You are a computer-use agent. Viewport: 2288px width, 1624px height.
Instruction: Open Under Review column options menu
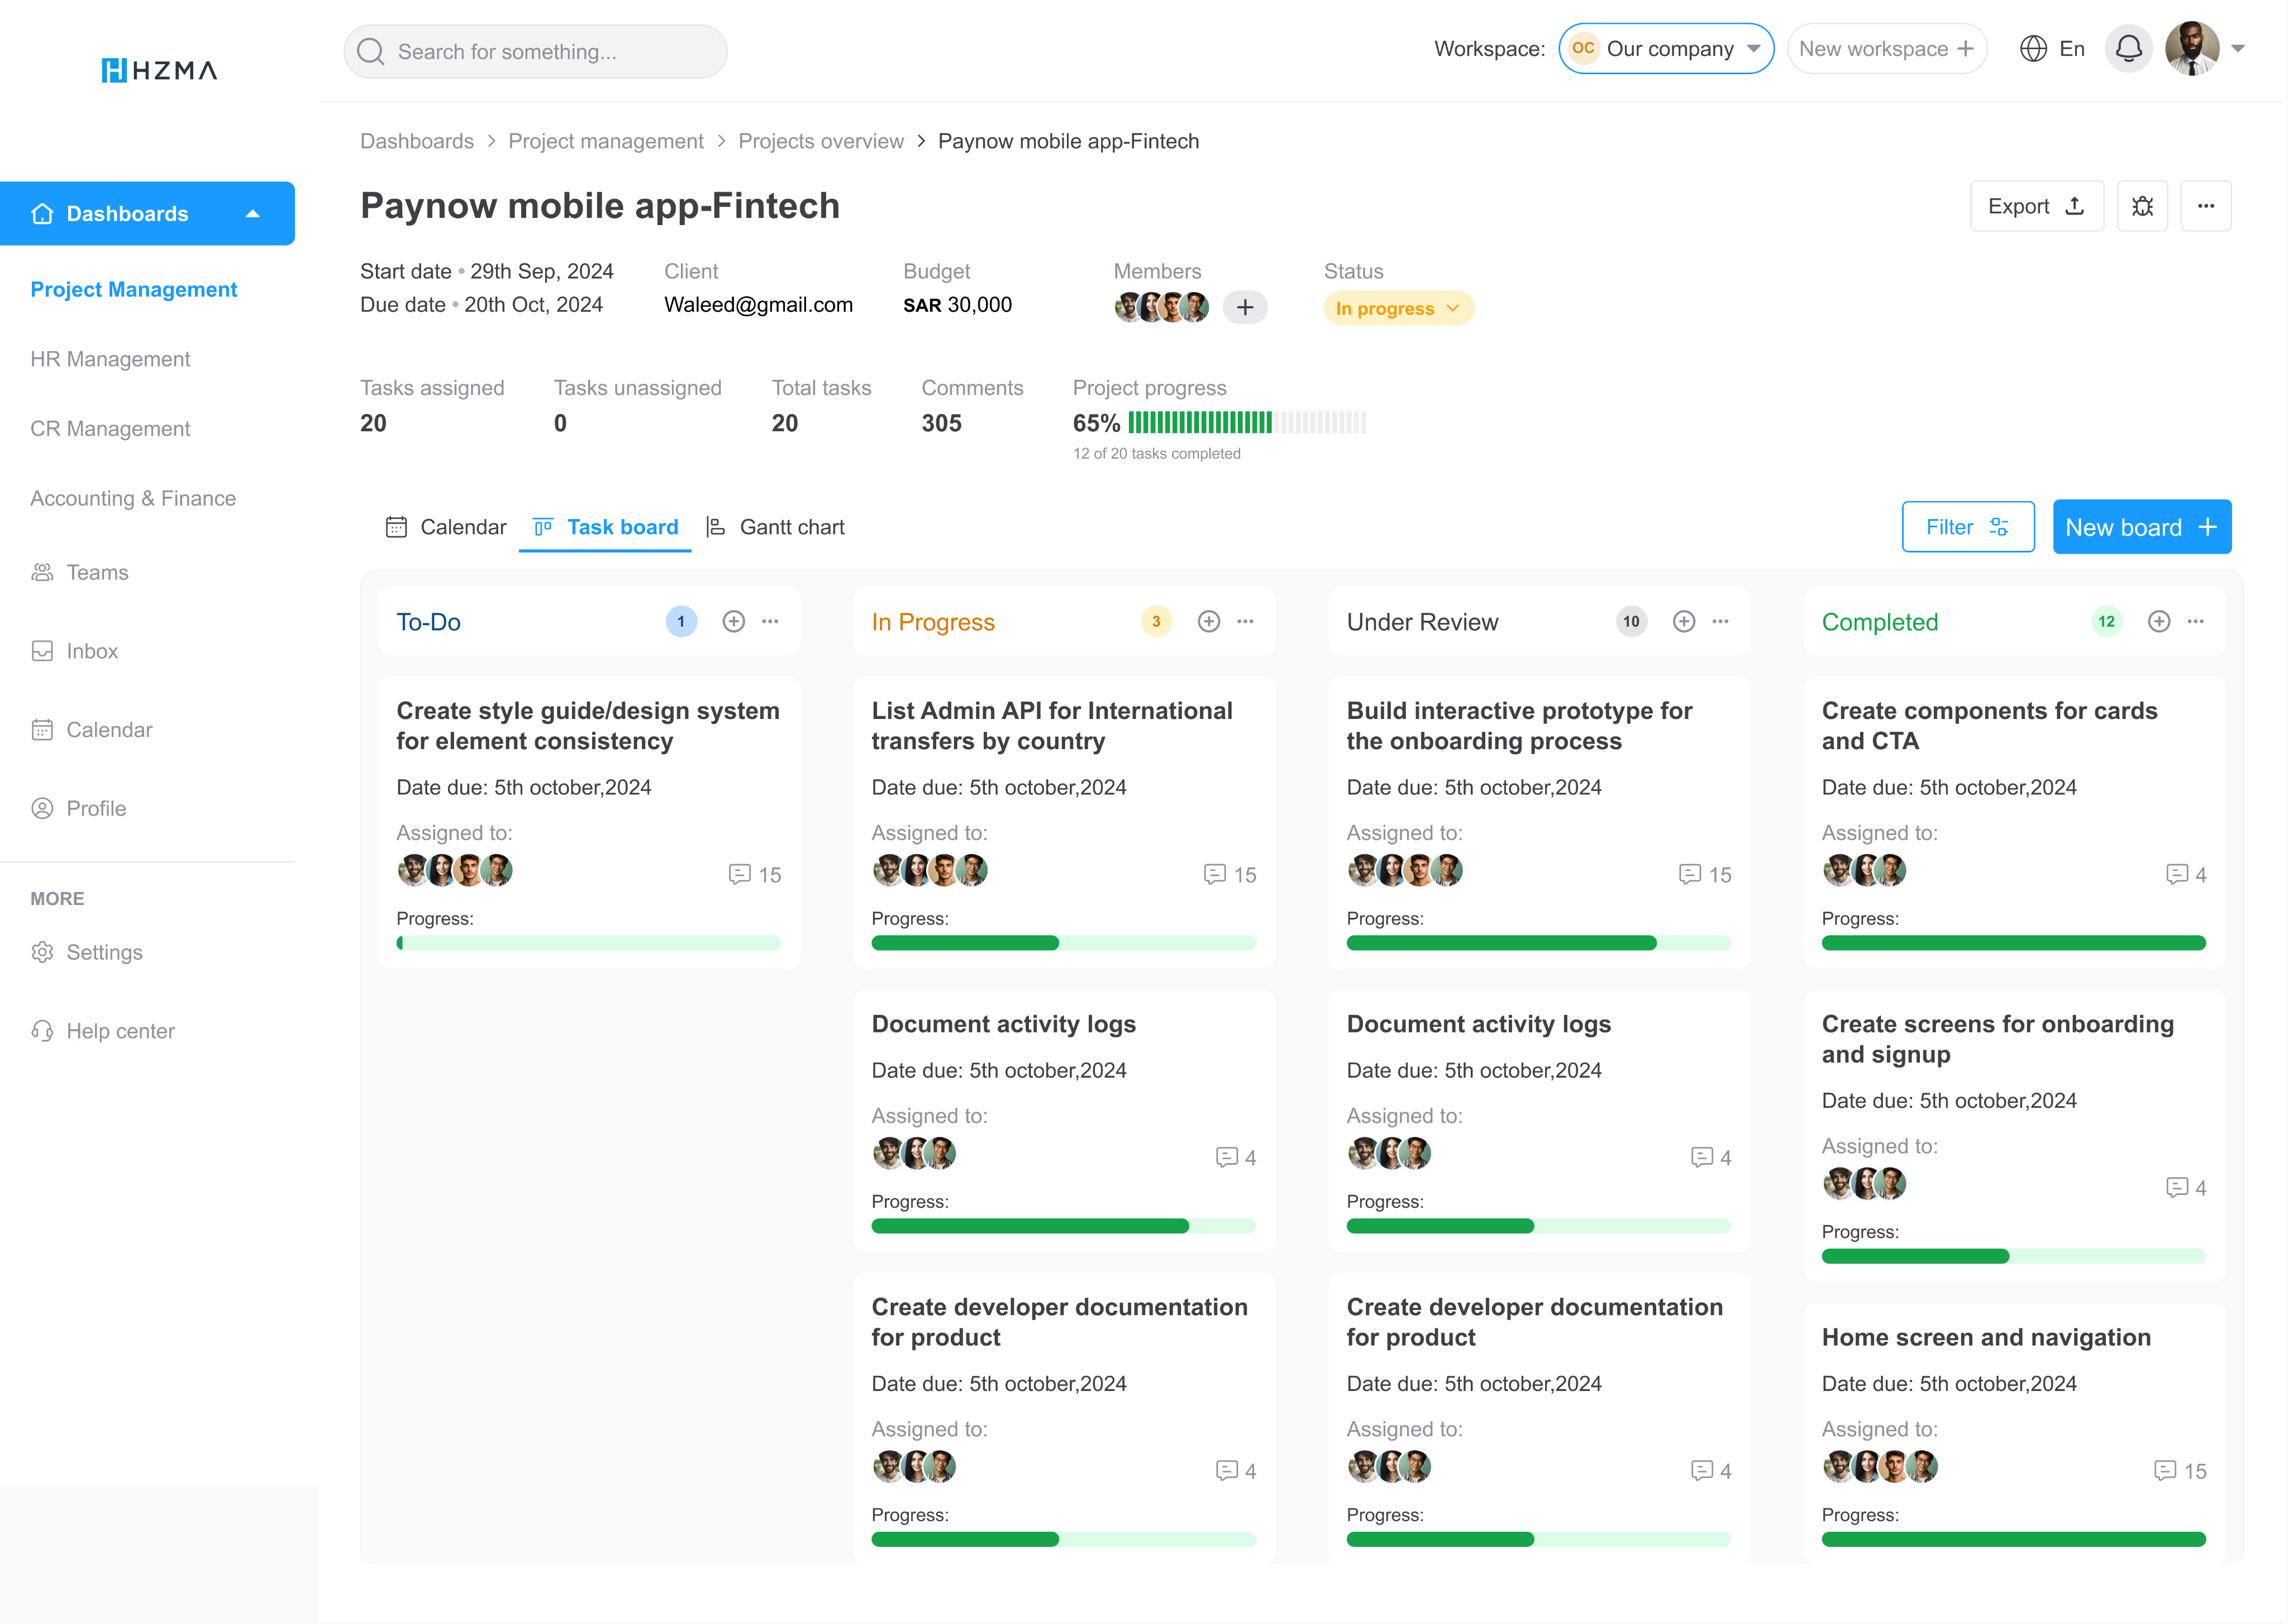(x=1720, y=622)
